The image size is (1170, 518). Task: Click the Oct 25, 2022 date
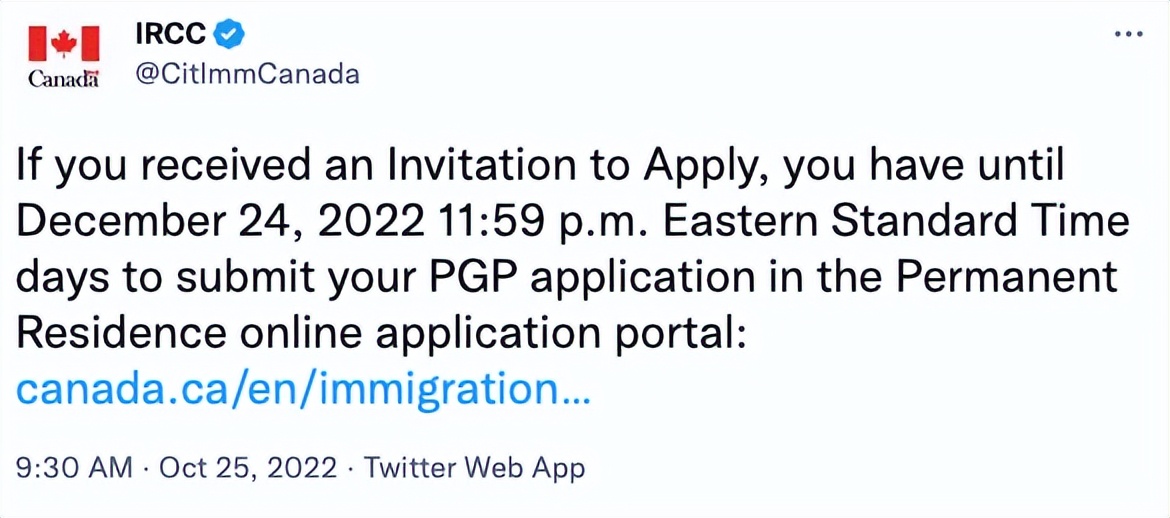pyautogui.click(x=248, y=468)
